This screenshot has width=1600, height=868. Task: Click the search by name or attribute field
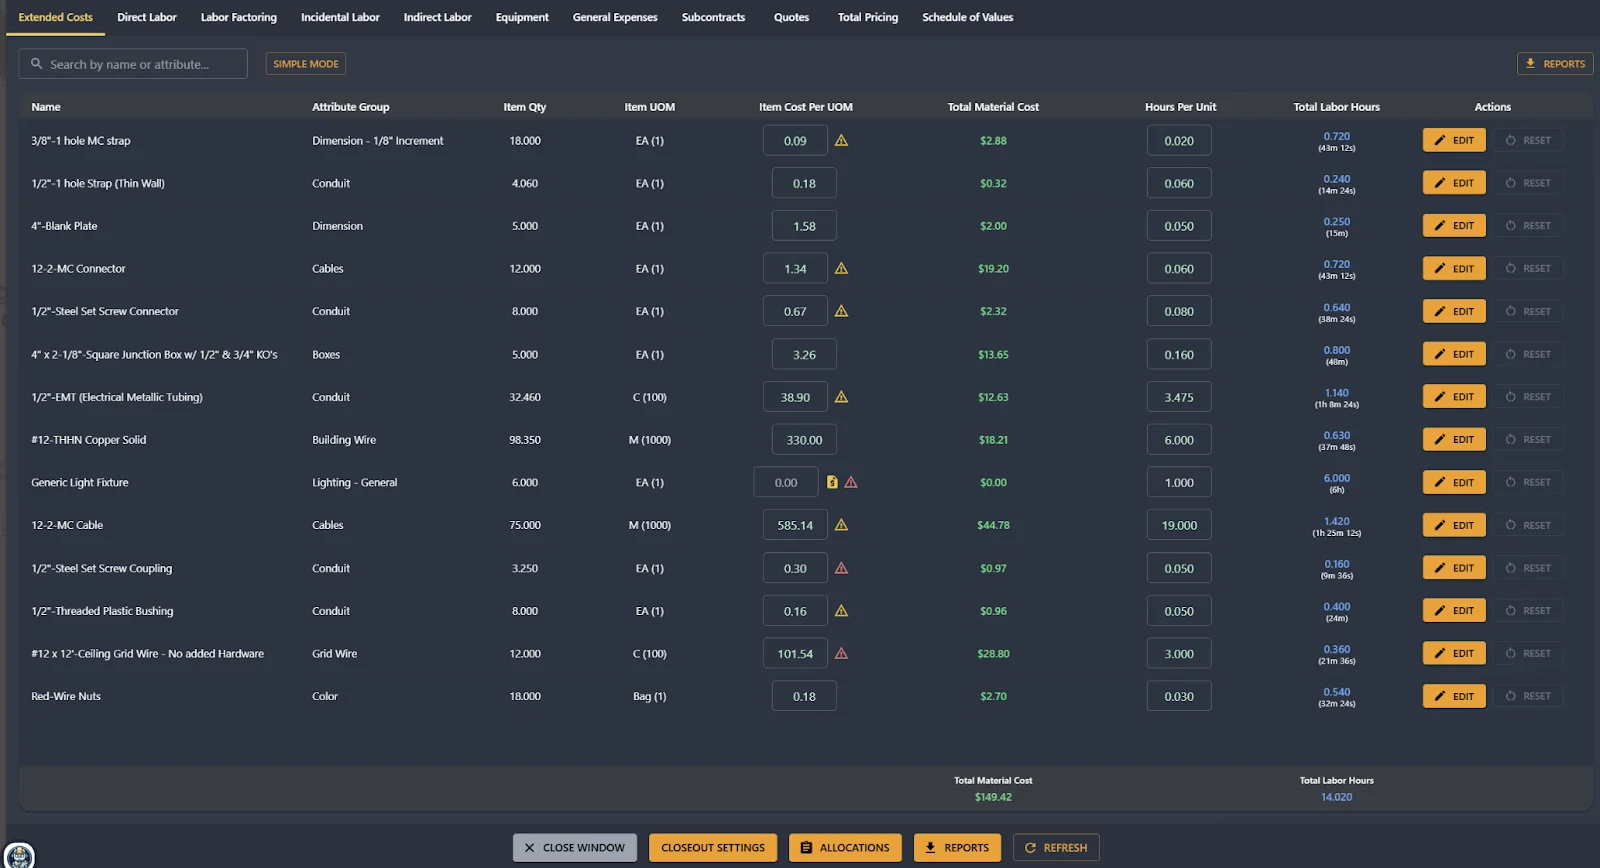coord(133,64)
